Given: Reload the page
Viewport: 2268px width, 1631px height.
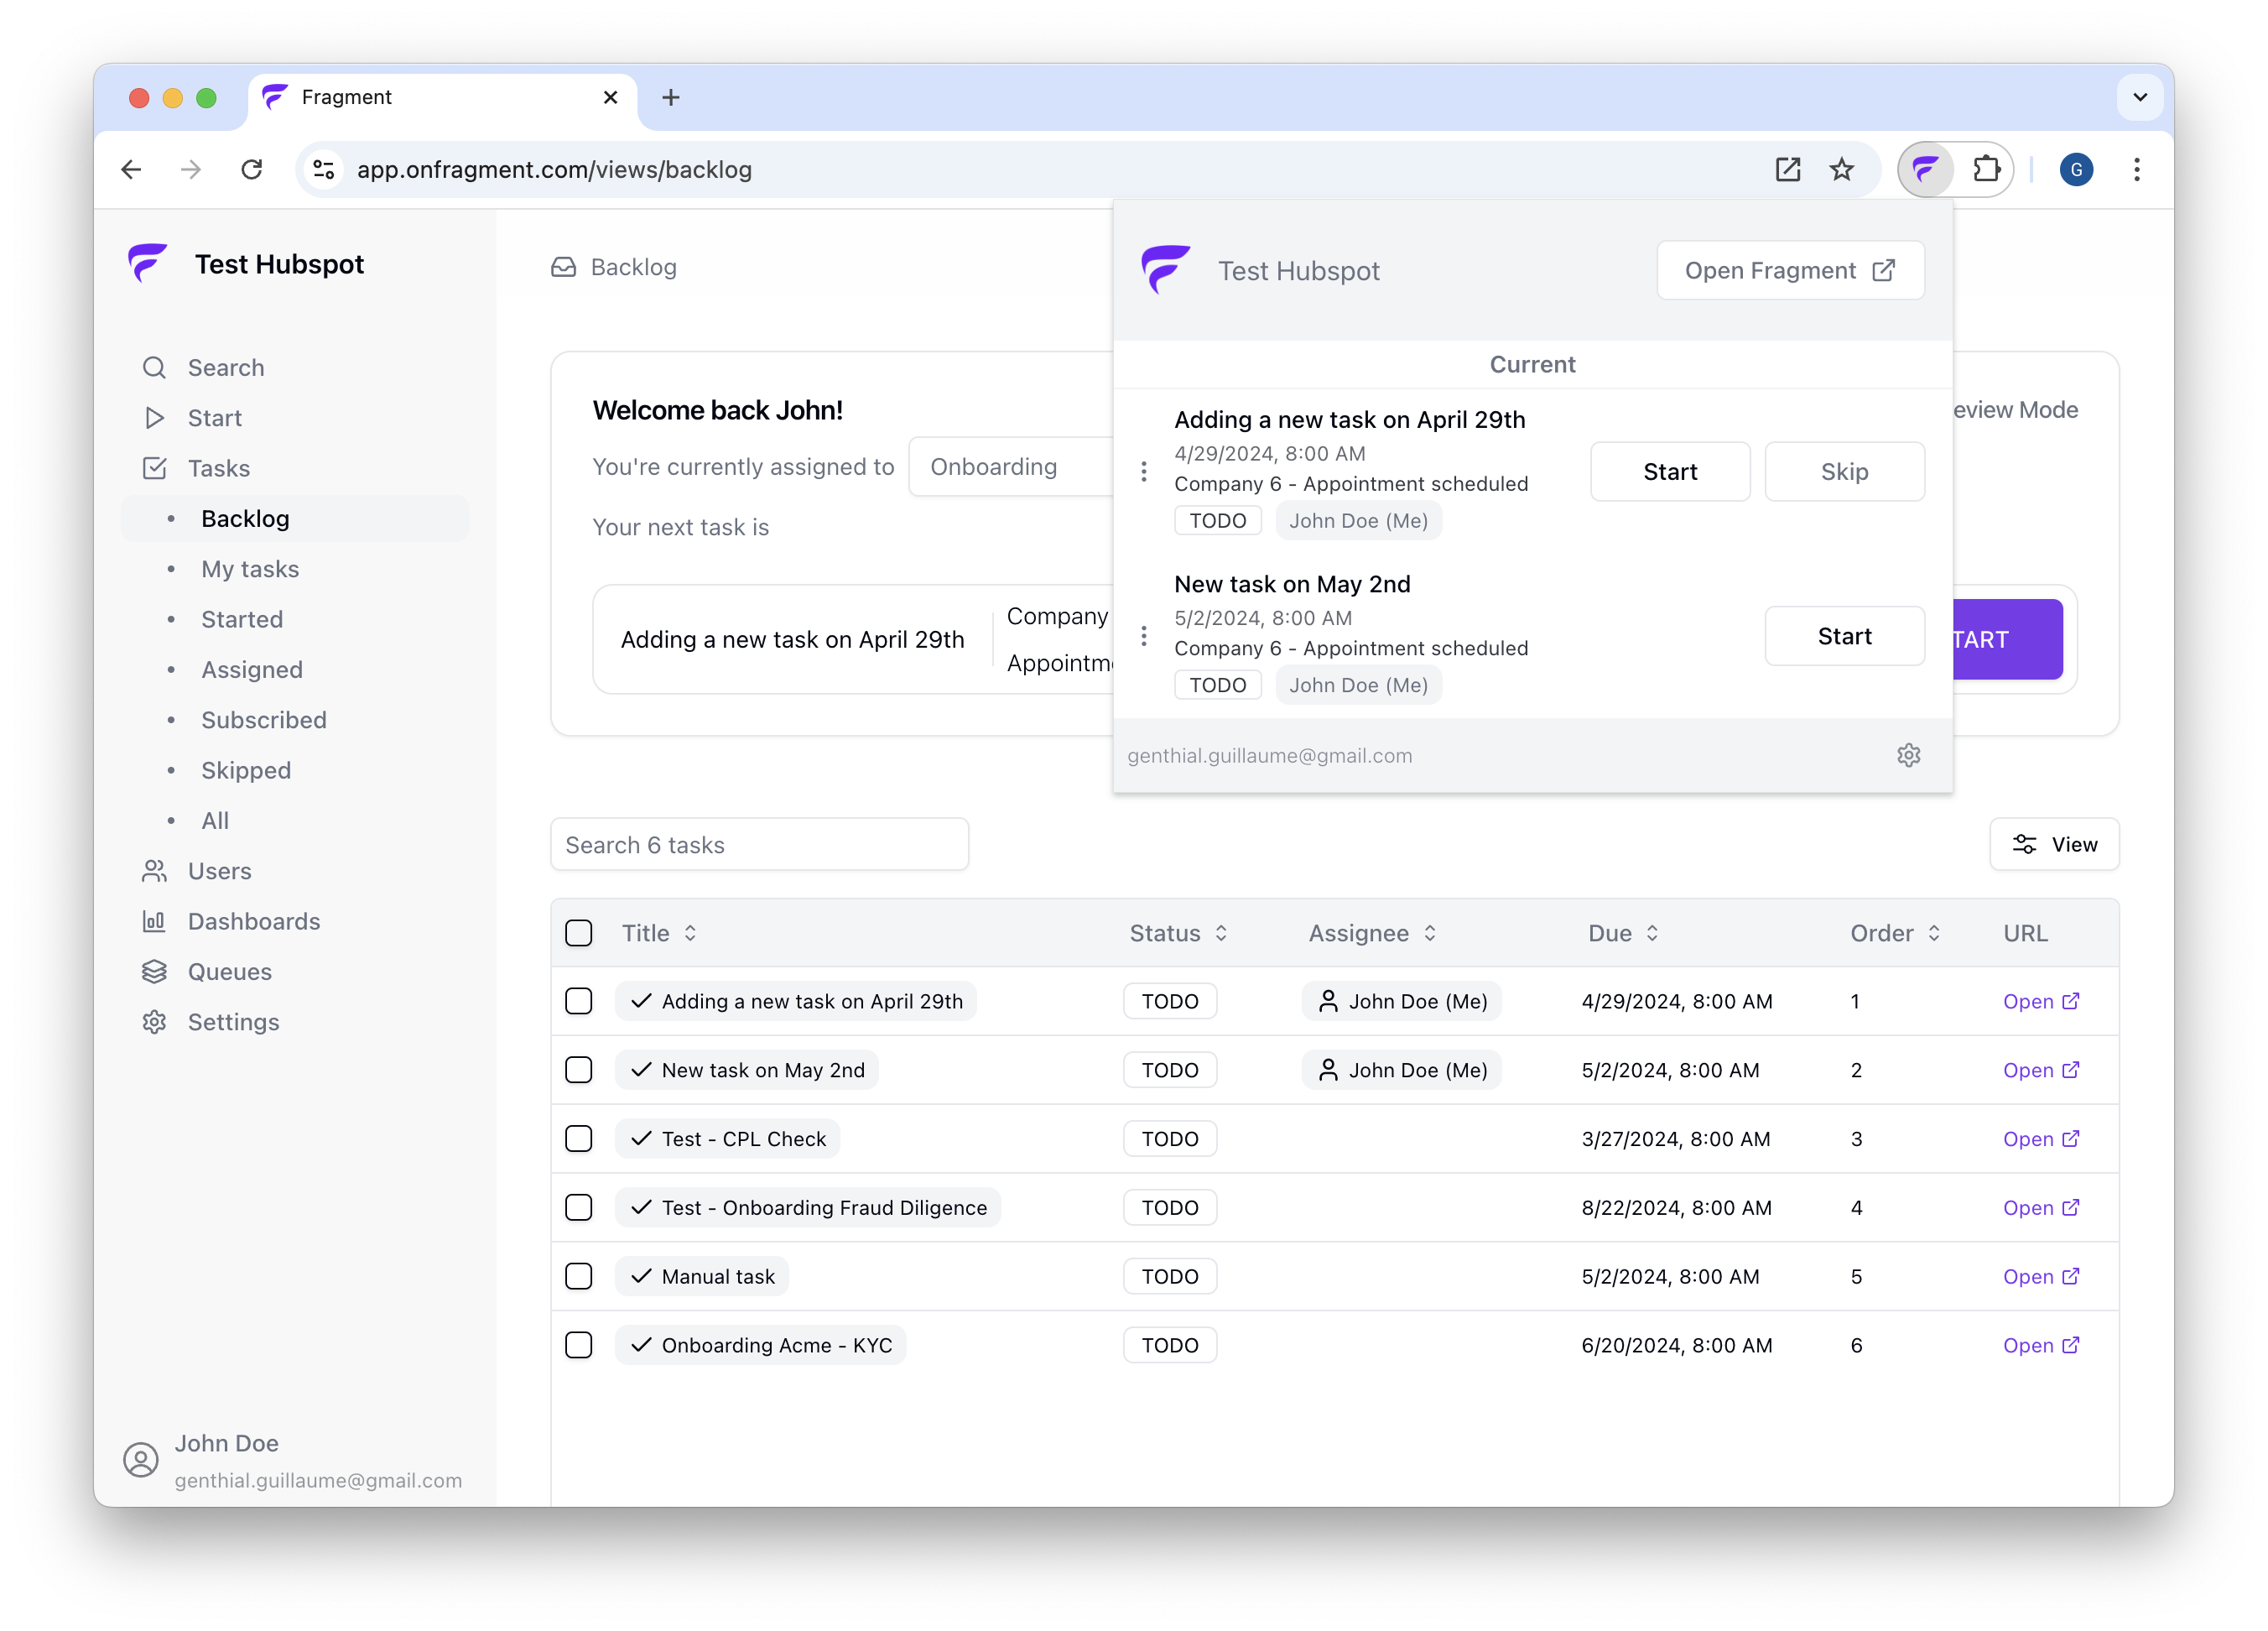Looking at the screenshot, I should pos(252,169).
